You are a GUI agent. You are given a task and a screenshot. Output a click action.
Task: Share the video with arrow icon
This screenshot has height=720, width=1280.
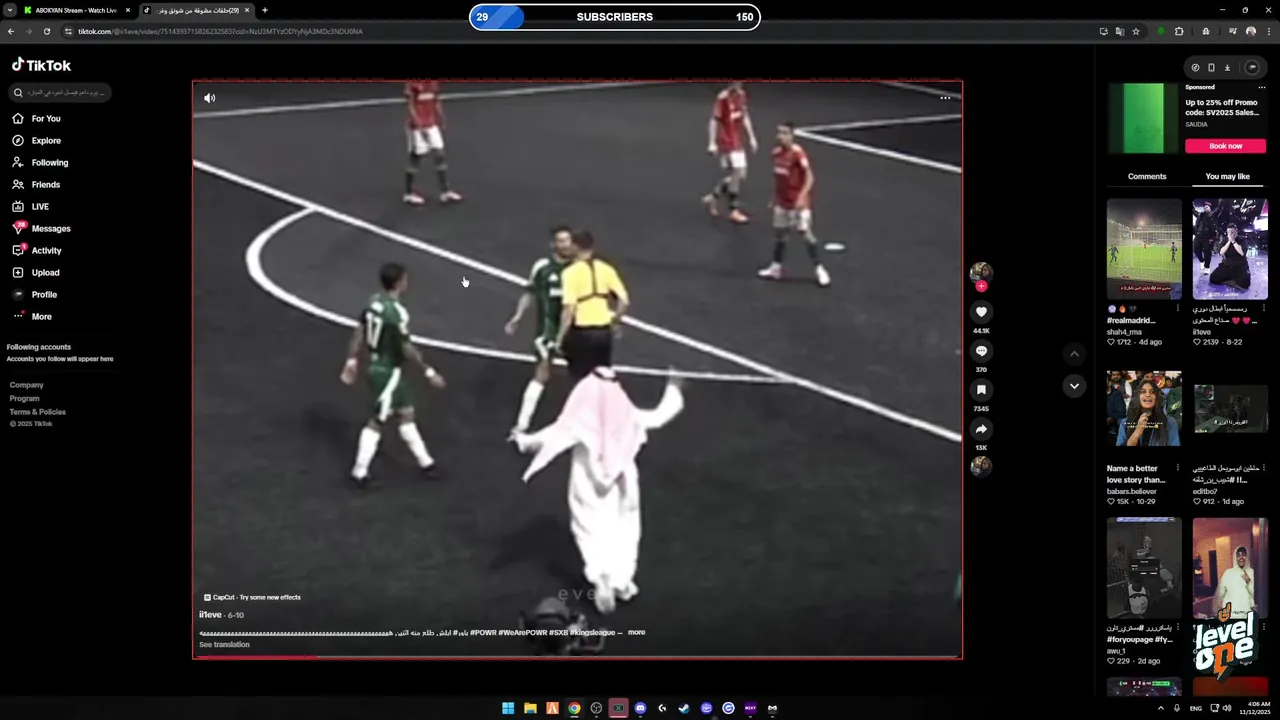pos(981,429)
